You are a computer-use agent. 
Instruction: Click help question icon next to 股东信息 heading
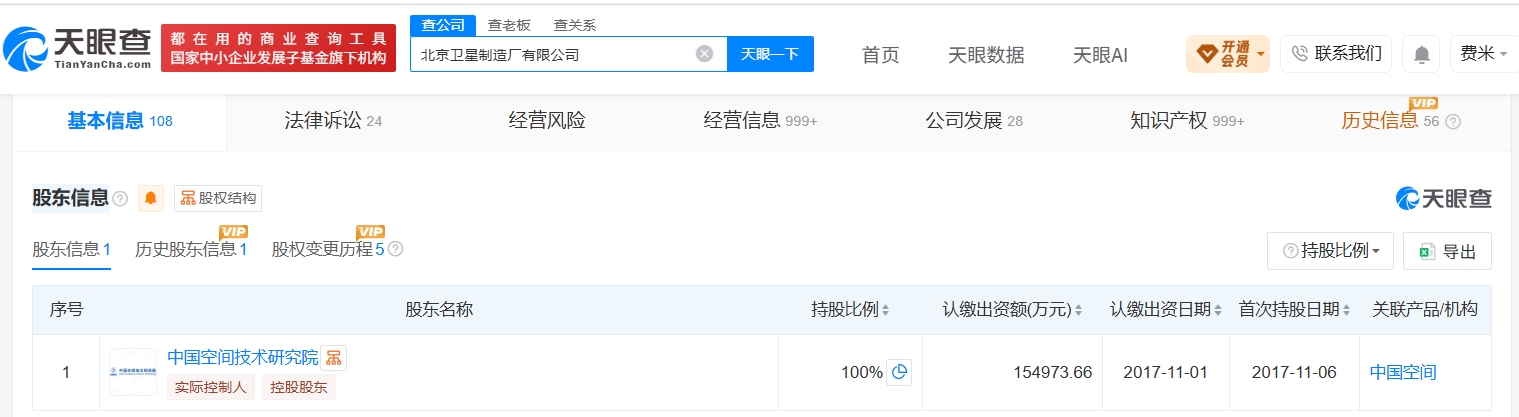point(120,198)
